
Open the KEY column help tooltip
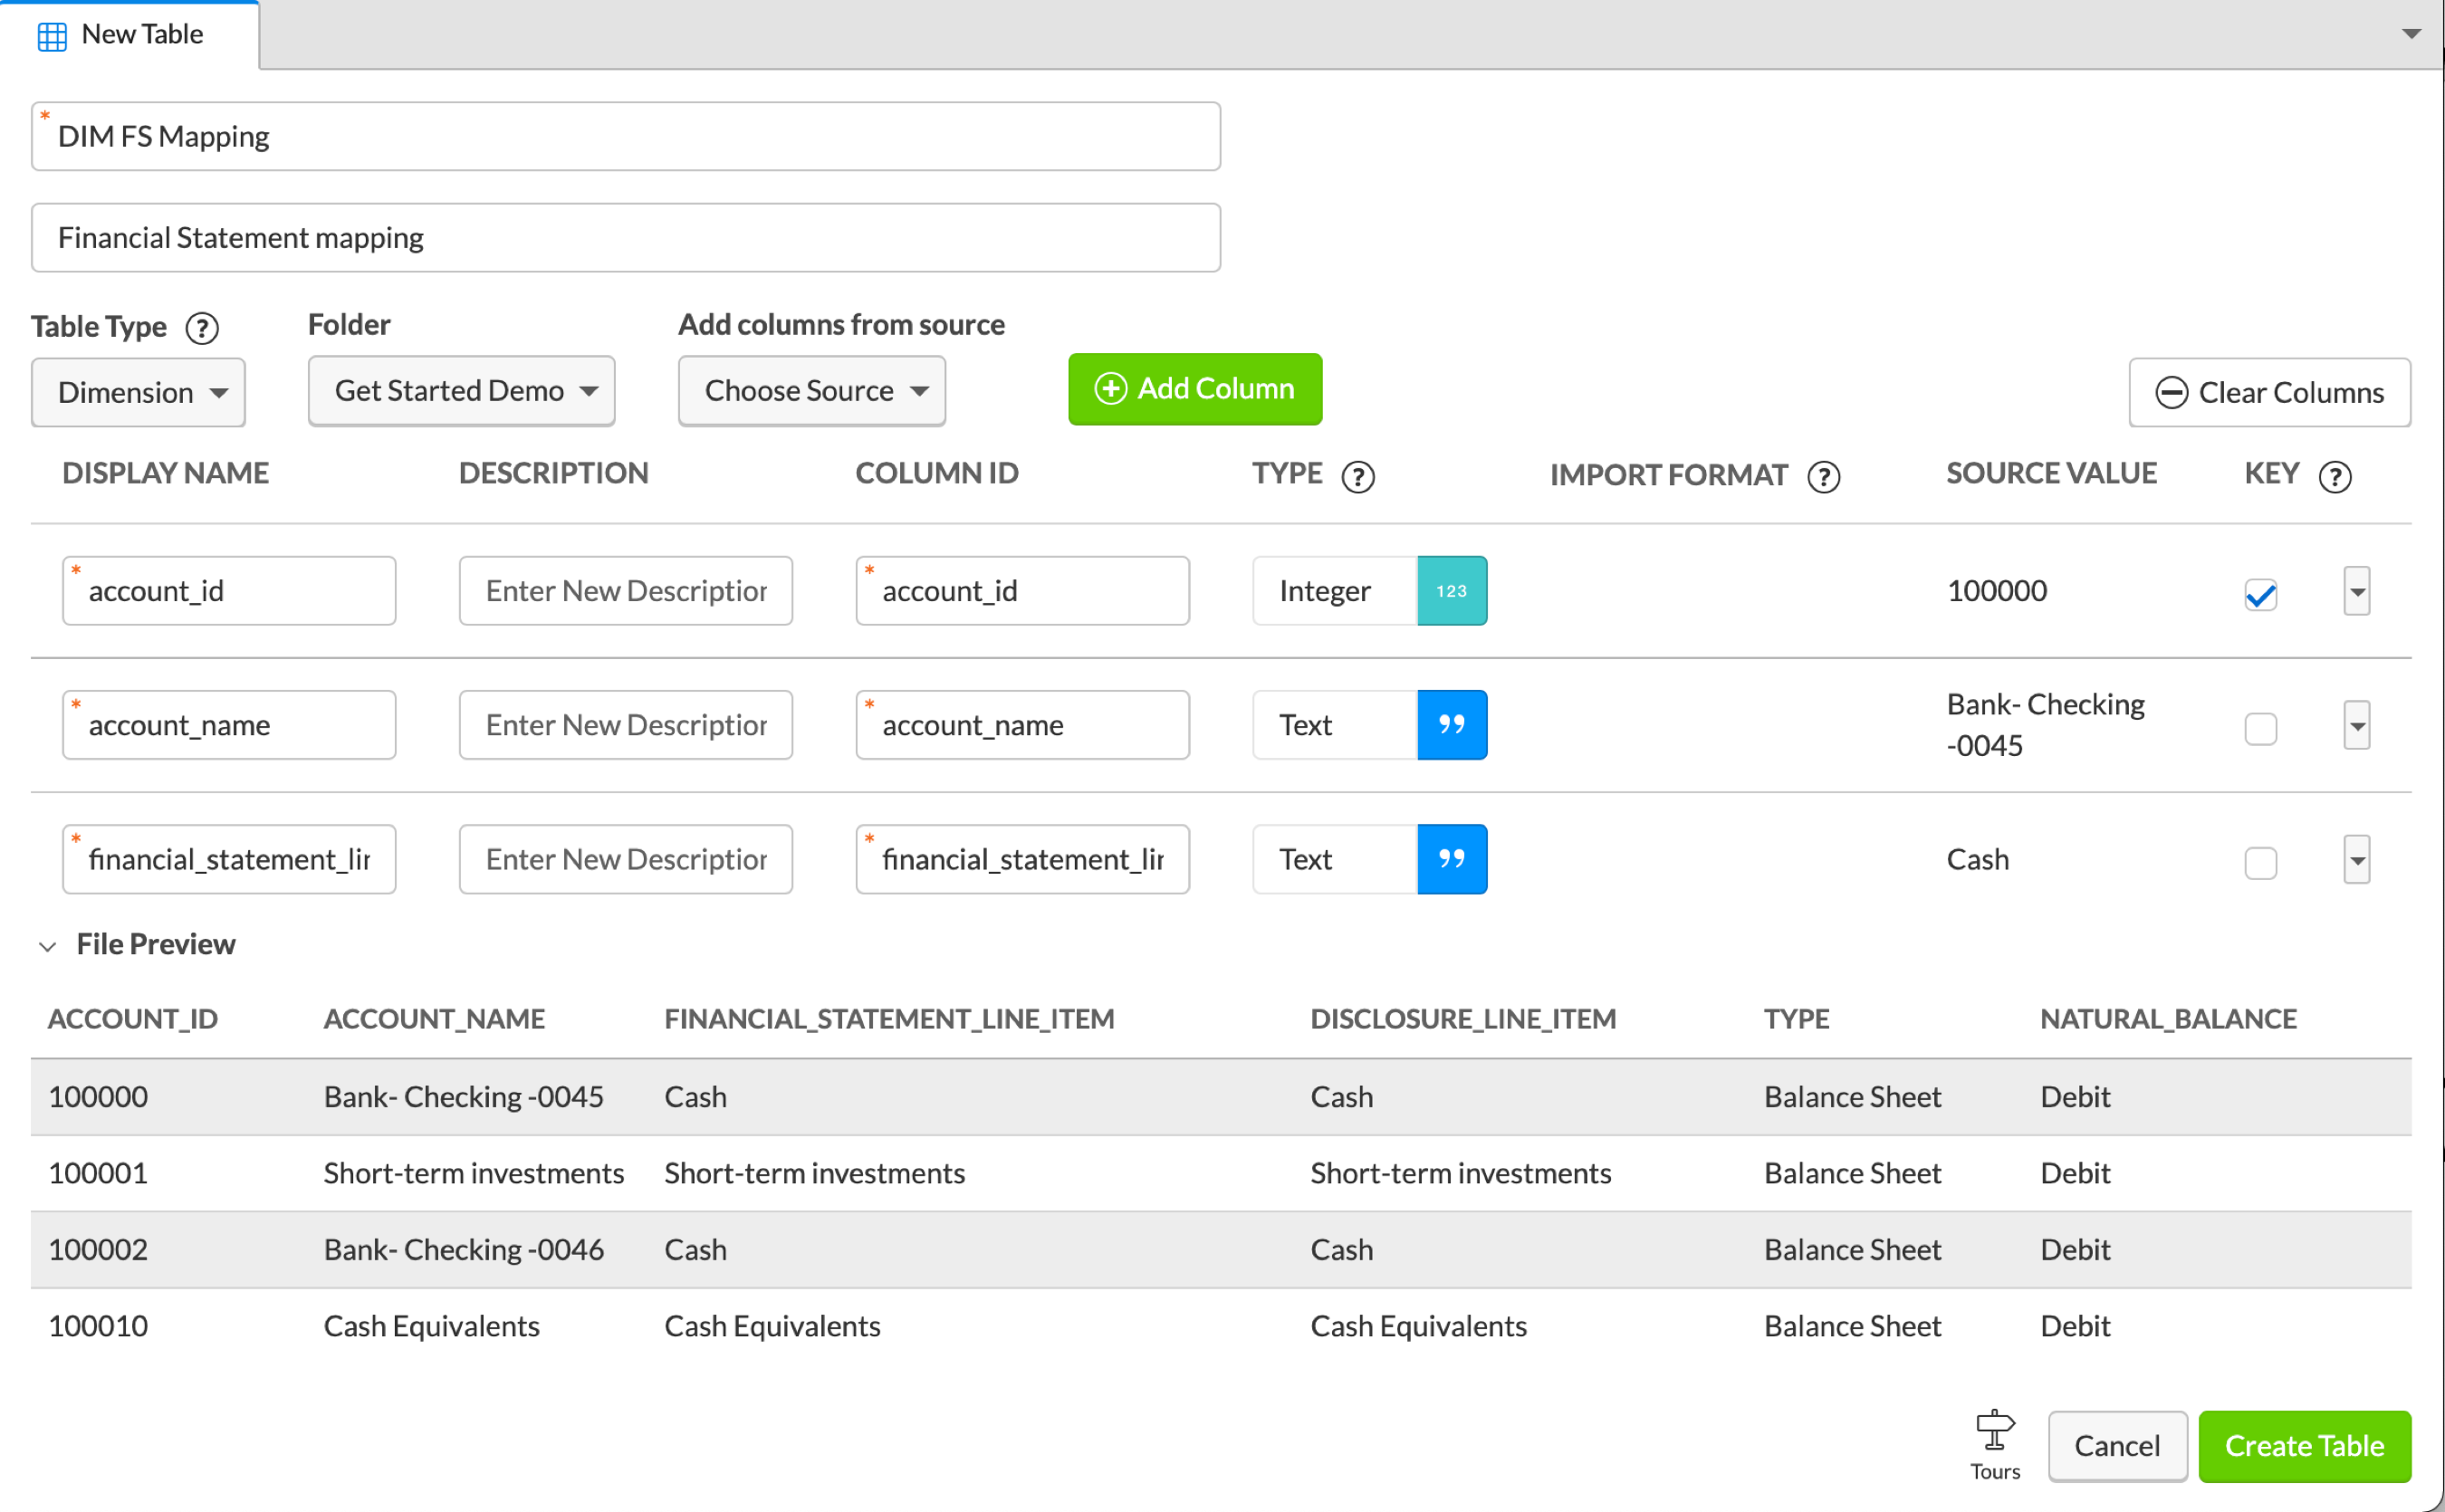(2335, 477)
